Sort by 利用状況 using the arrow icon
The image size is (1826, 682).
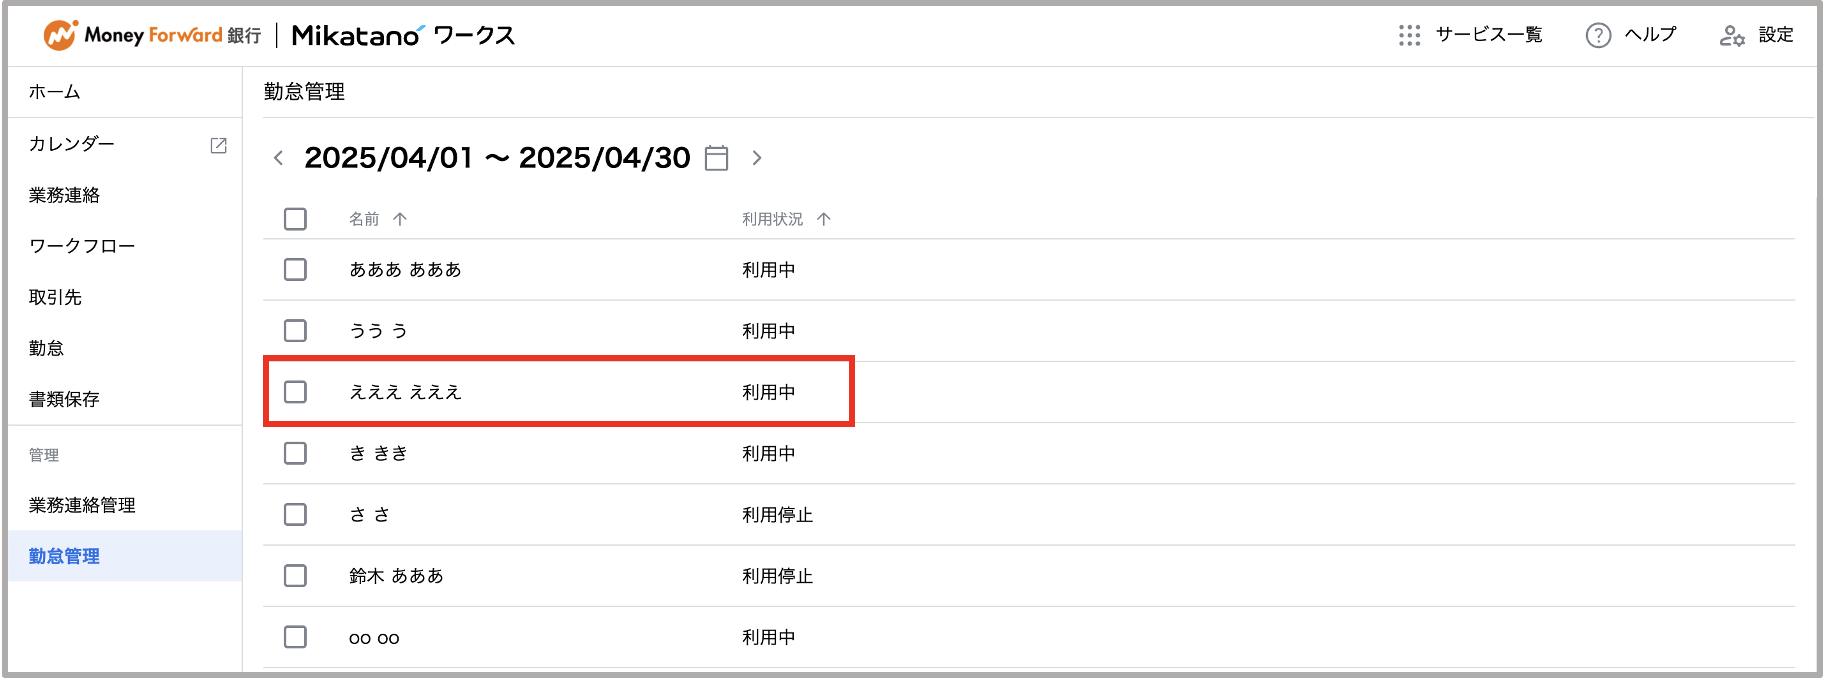824,219
